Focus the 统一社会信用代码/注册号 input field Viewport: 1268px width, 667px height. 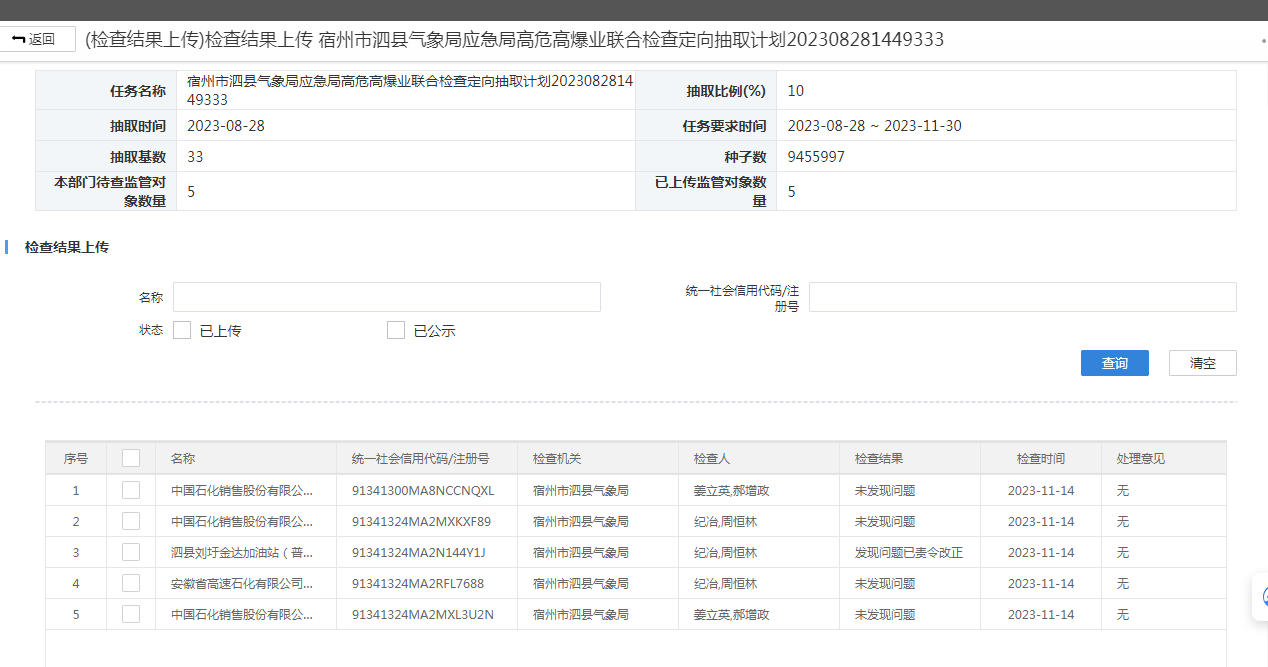click(1022, 297)
